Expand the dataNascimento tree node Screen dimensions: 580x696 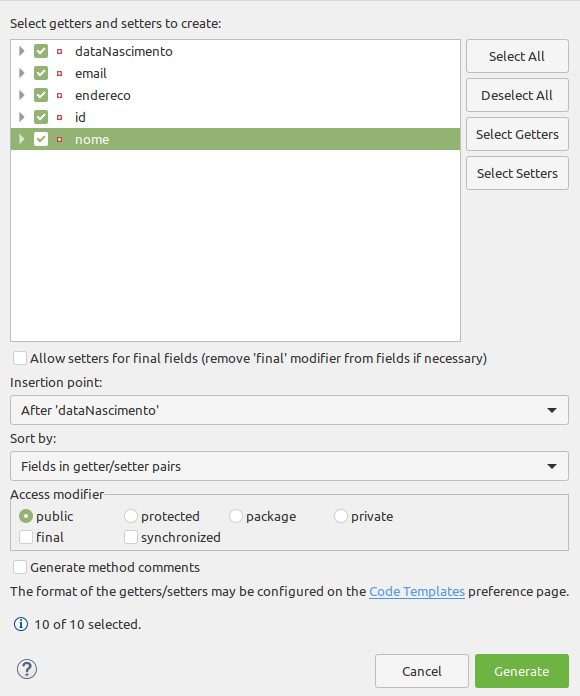pos(21,51)
